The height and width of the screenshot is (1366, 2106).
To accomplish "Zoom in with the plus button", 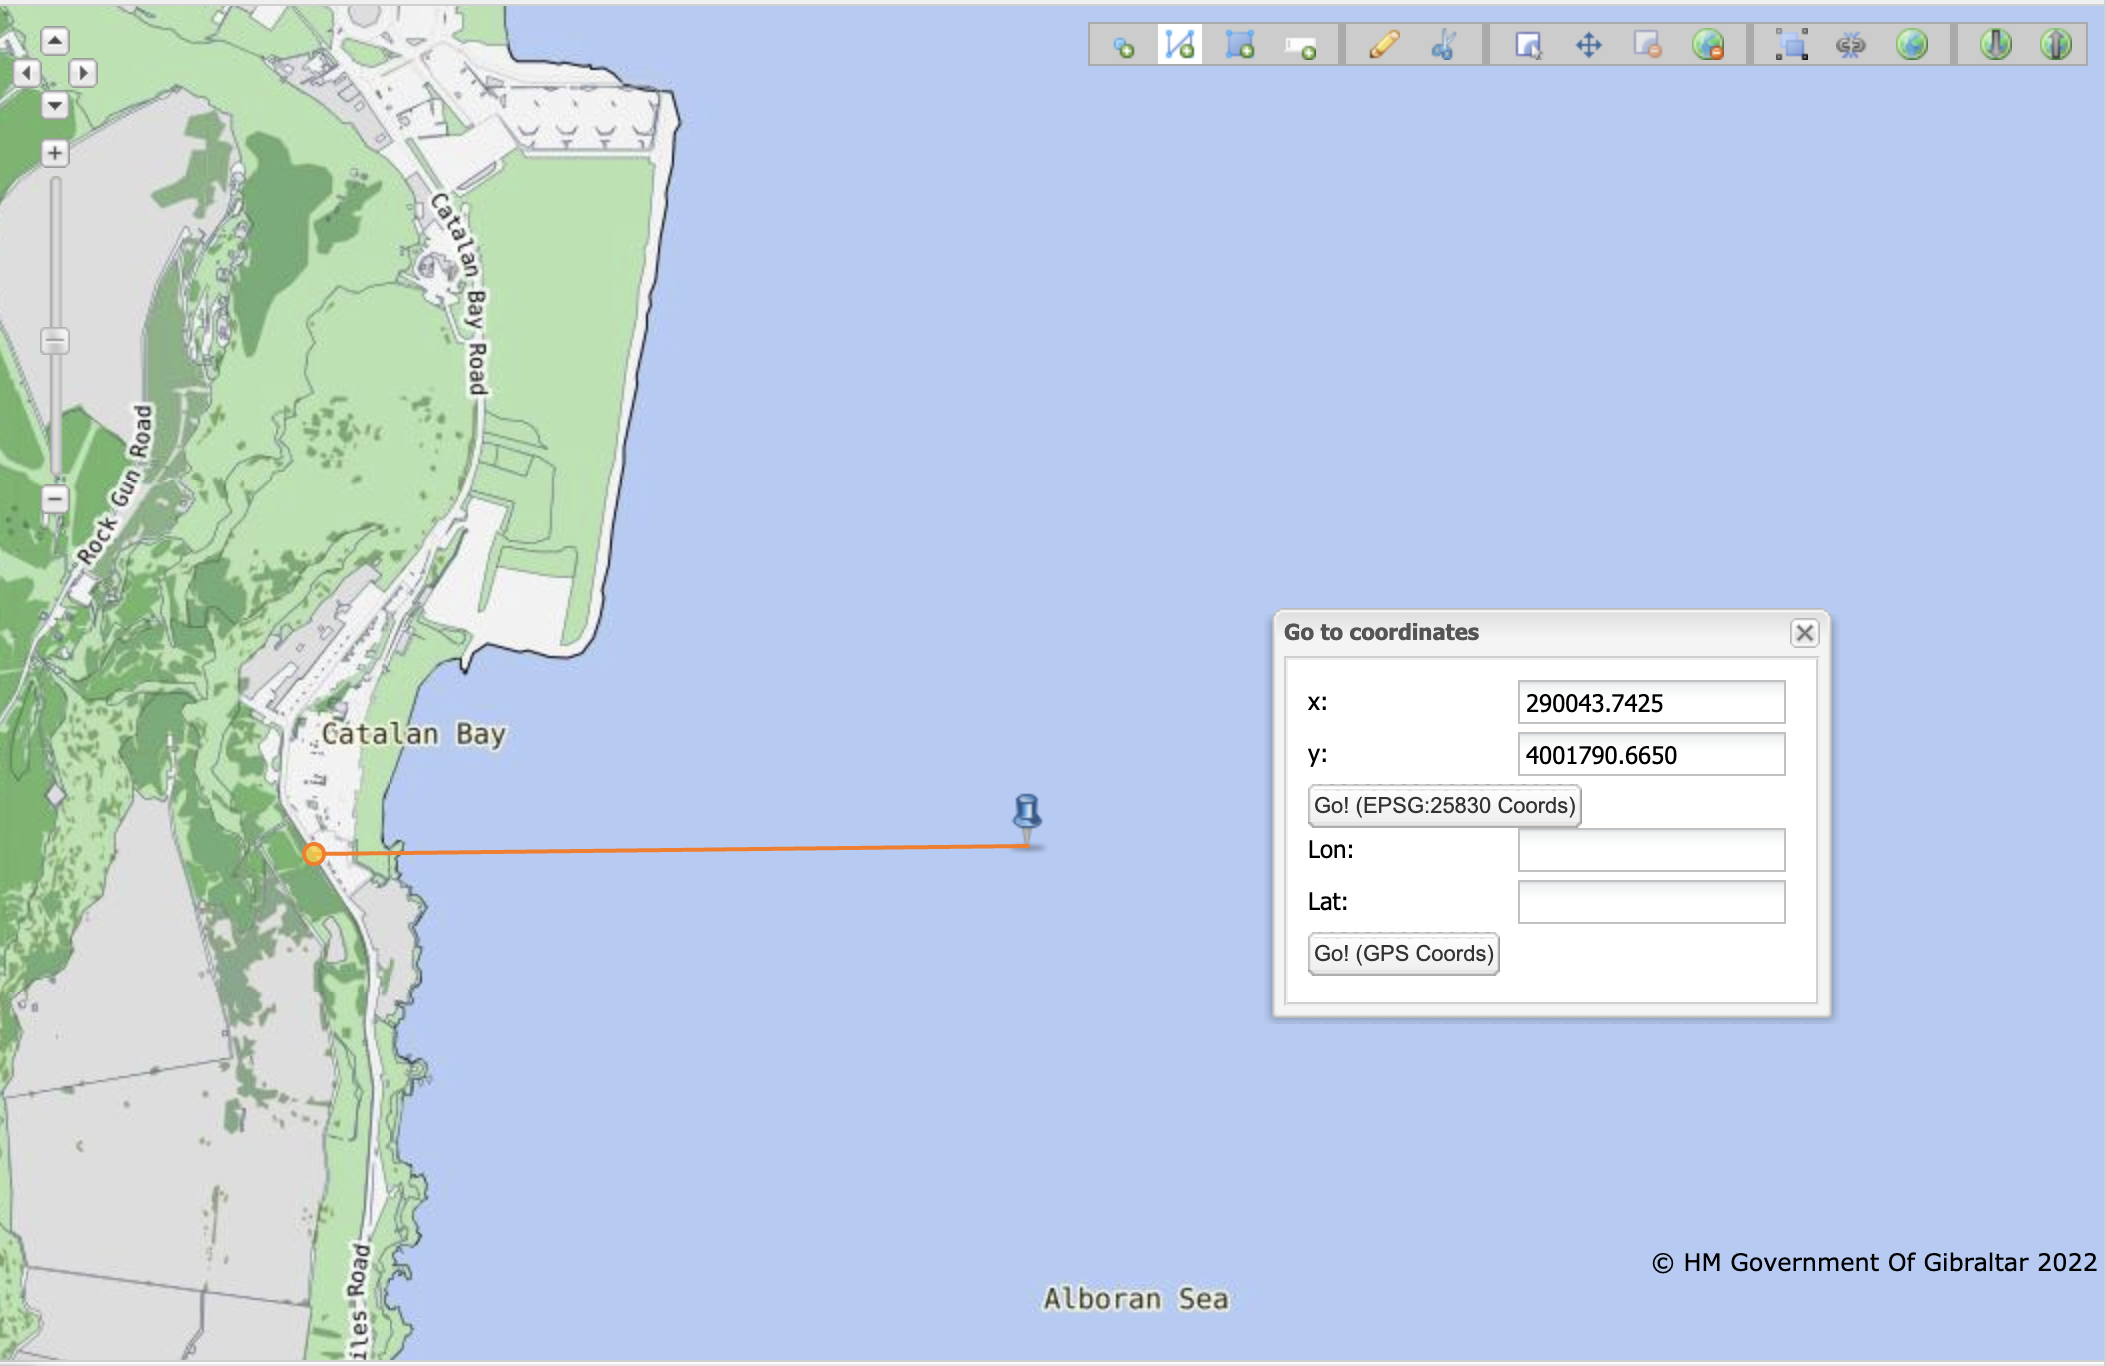I will pyautogui.click(x=55, y=153).
